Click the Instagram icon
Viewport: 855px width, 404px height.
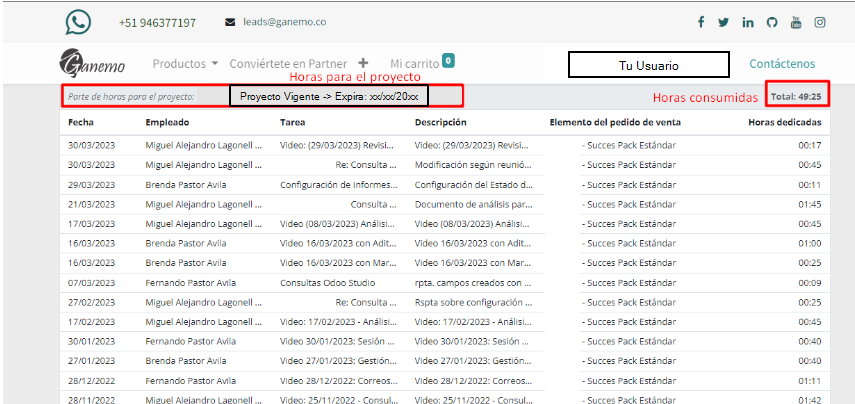coord(820,22)
